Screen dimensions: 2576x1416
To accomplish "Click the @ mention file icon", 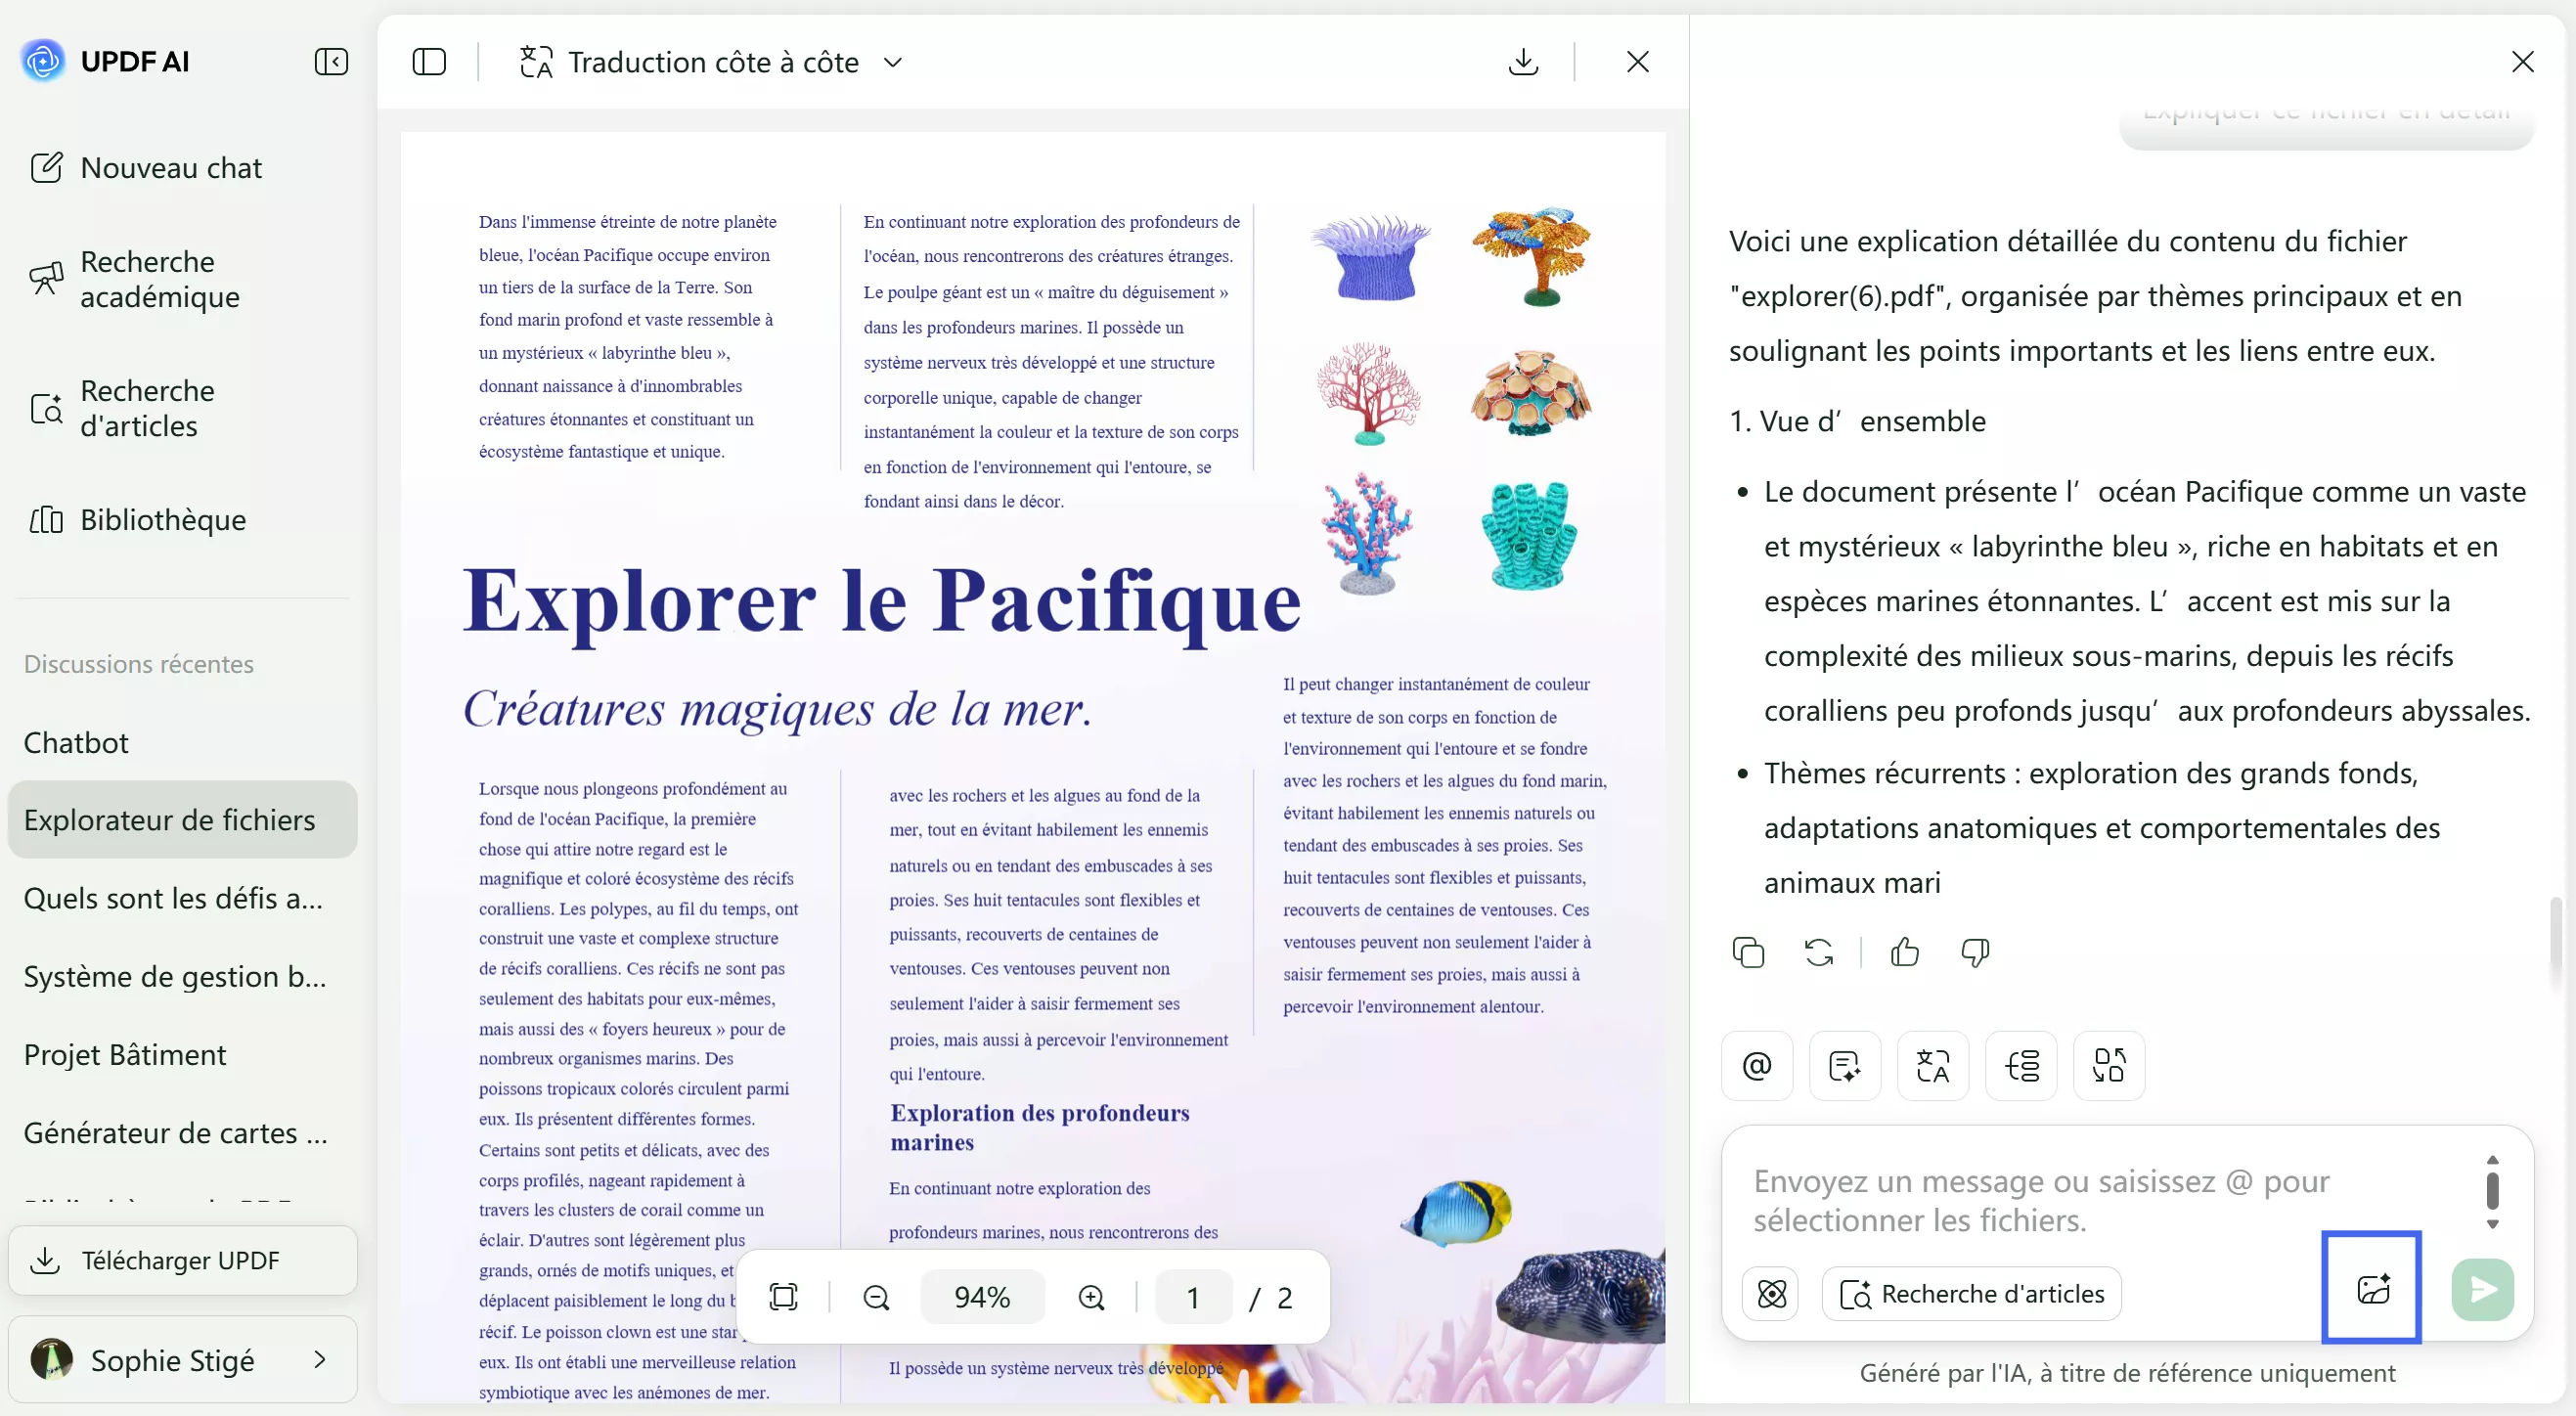I will [x=1757, y=1066].
